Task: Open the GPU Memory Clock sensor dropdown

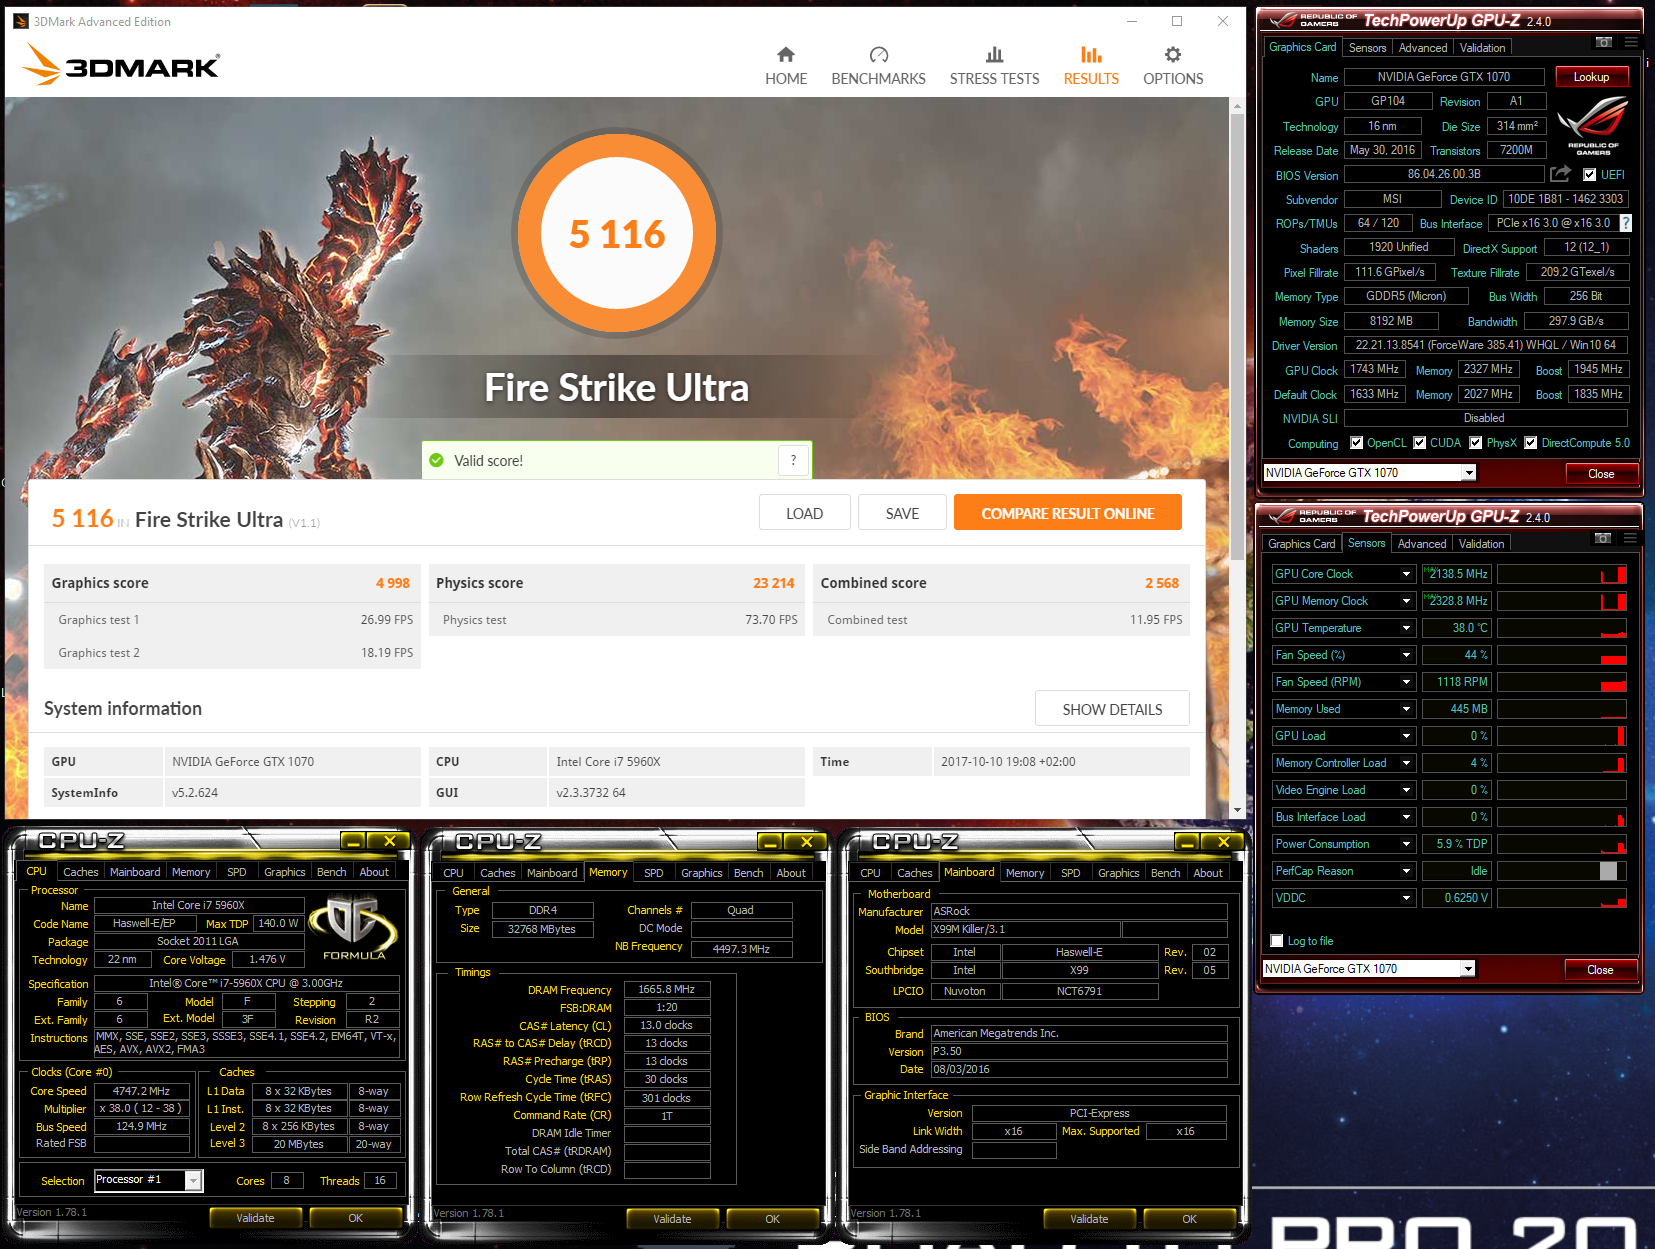Action: click(1406, 601)
